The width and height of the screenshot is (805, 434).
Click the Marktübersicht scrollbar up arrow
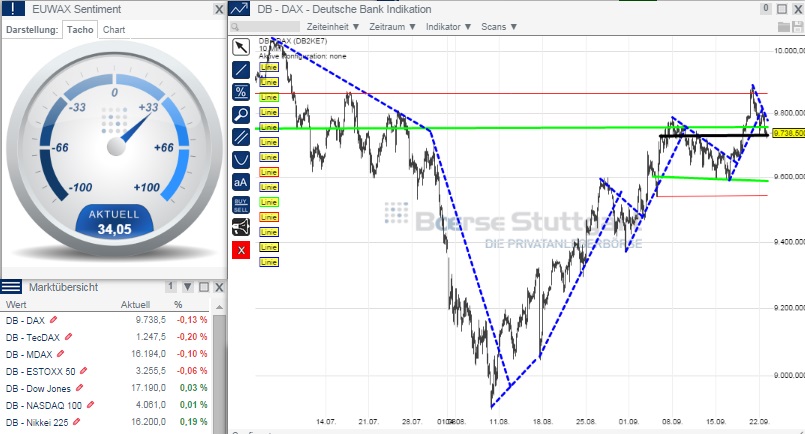219,307
